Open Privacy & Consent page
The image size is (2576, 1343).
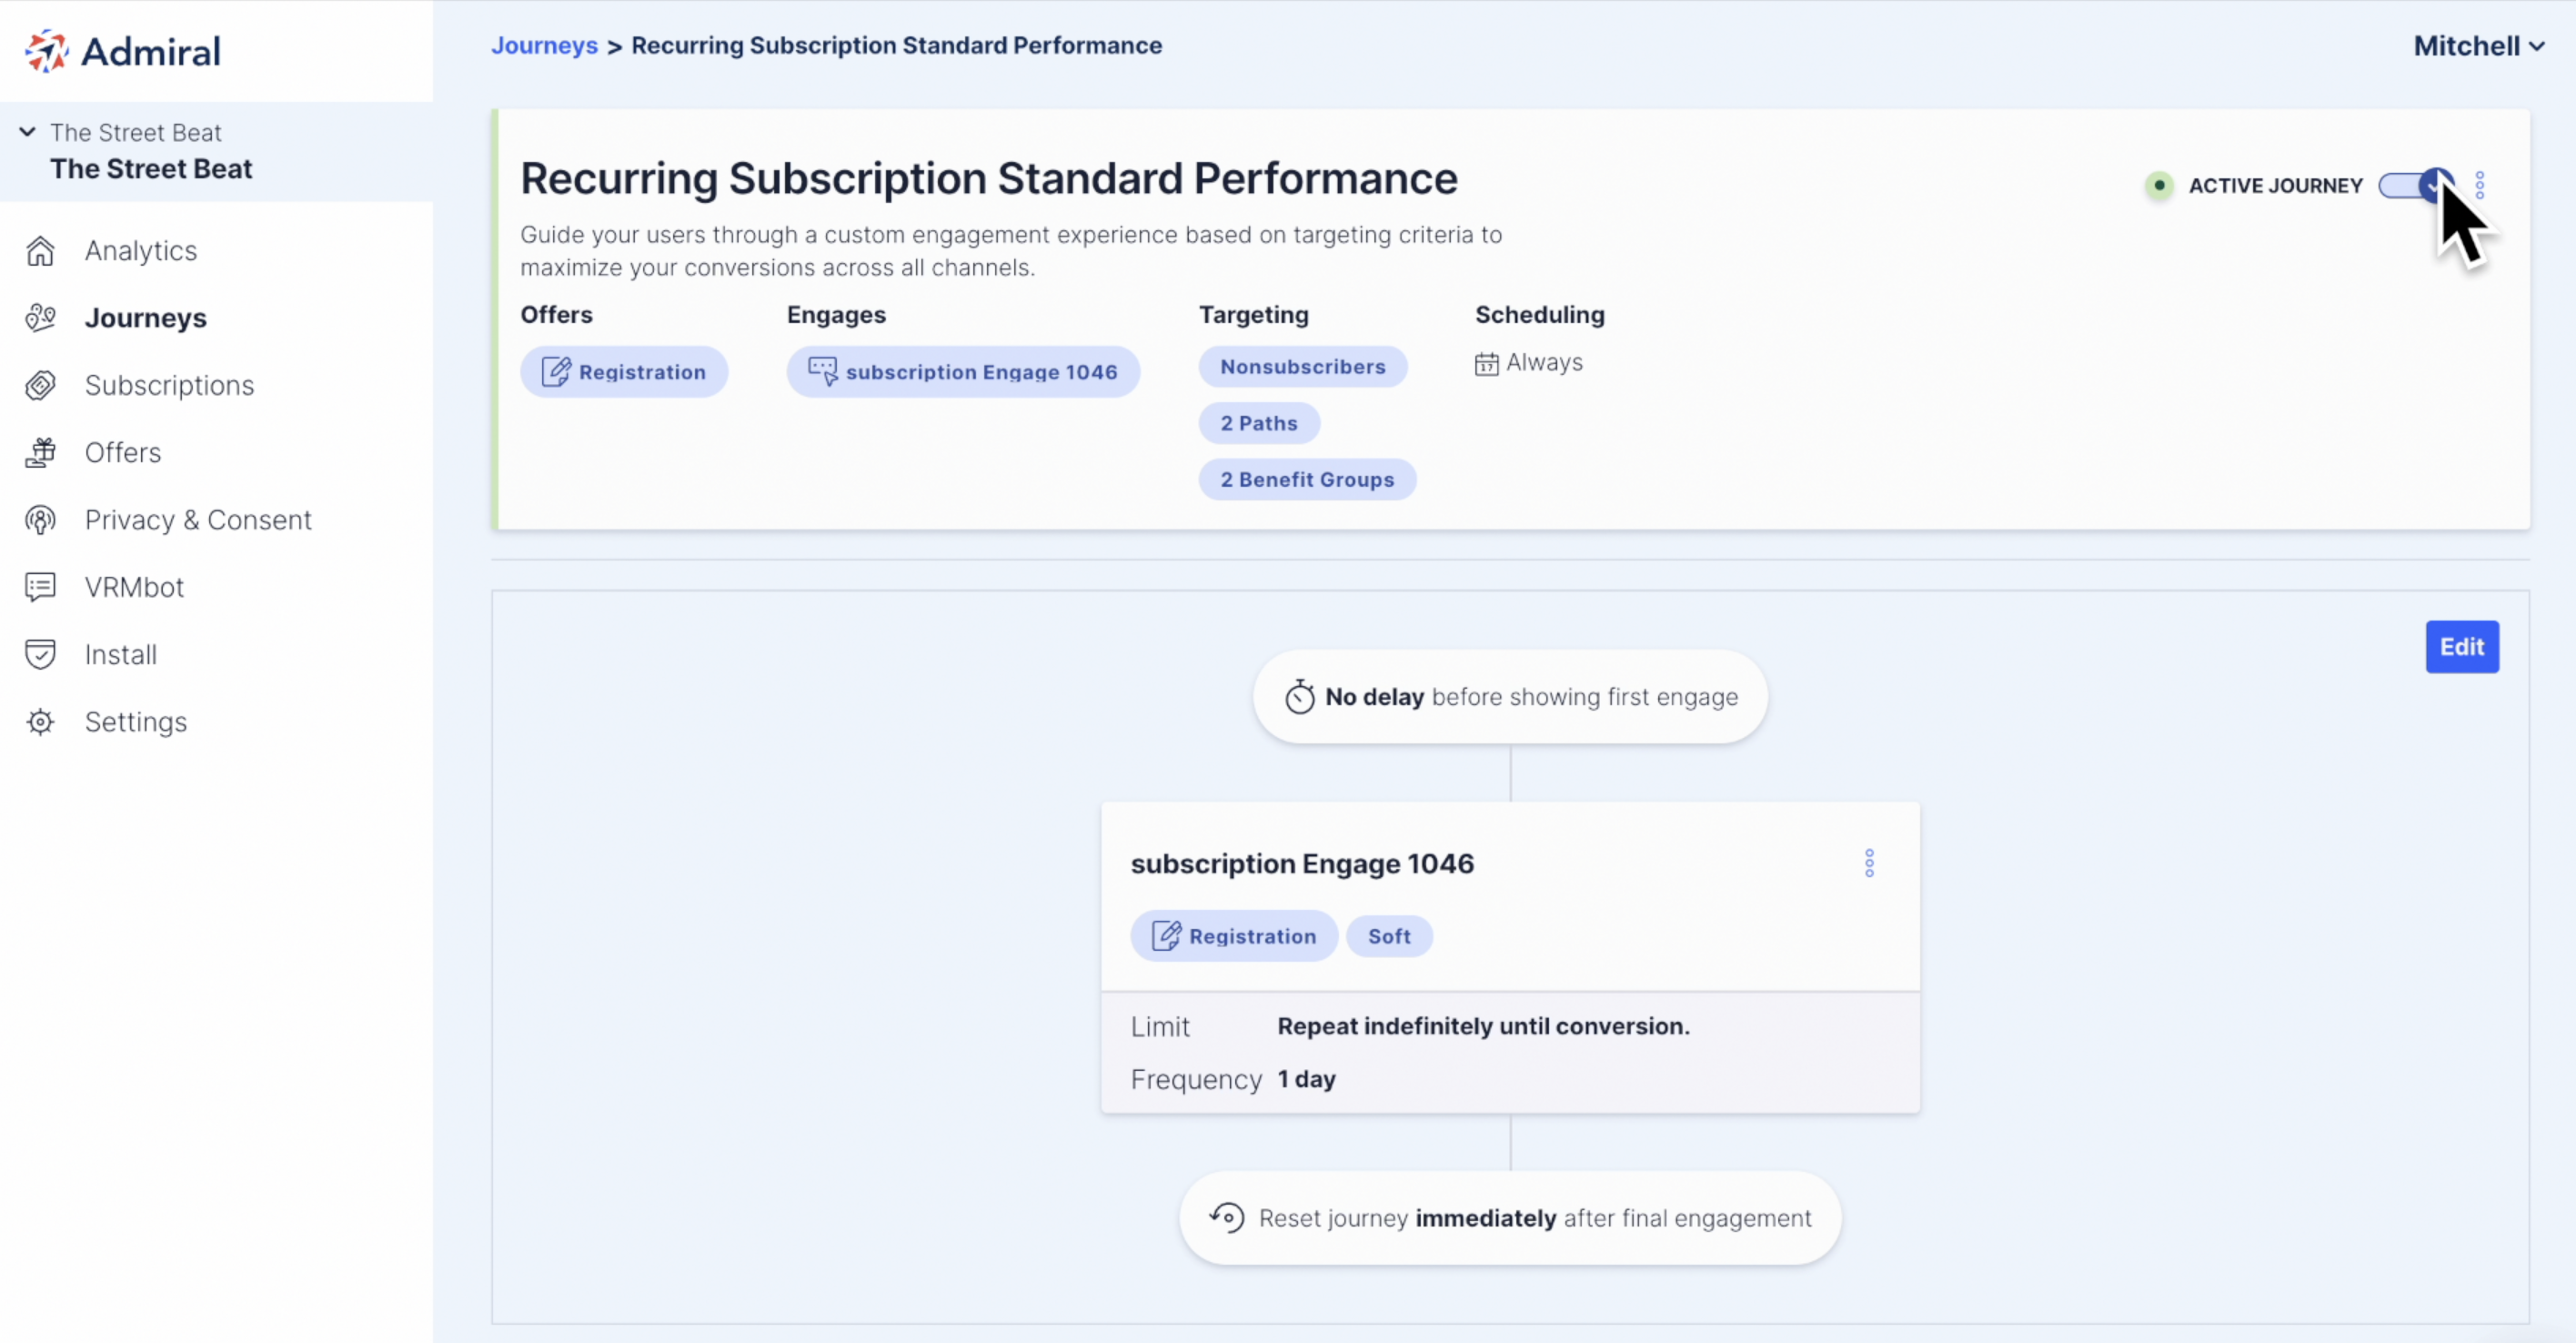[x=198, y=520]
